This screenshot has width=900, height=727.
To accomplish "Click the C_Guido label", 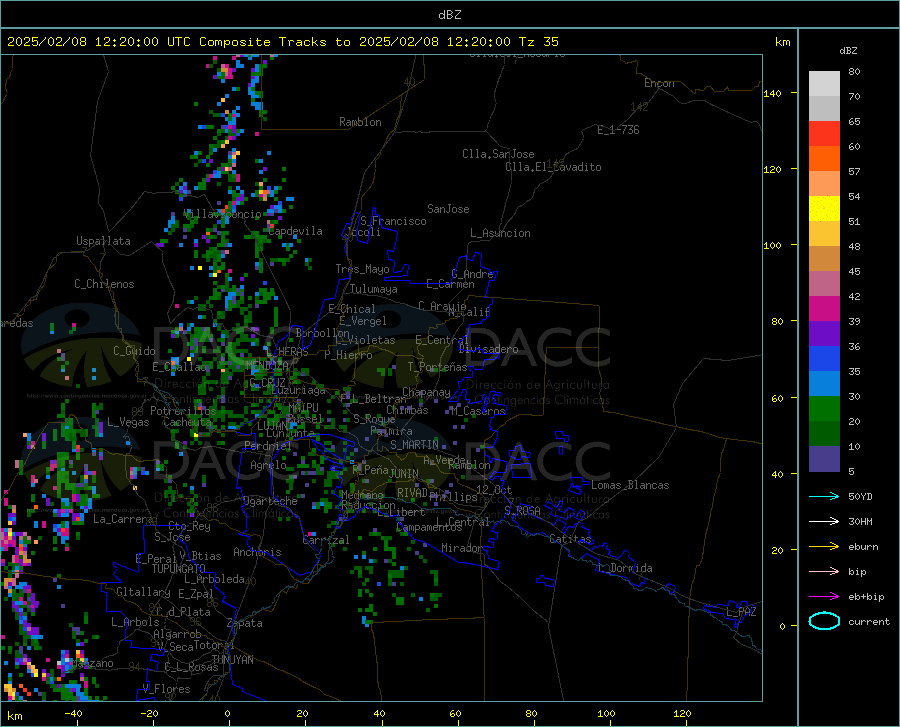I will tap(134, 351).
